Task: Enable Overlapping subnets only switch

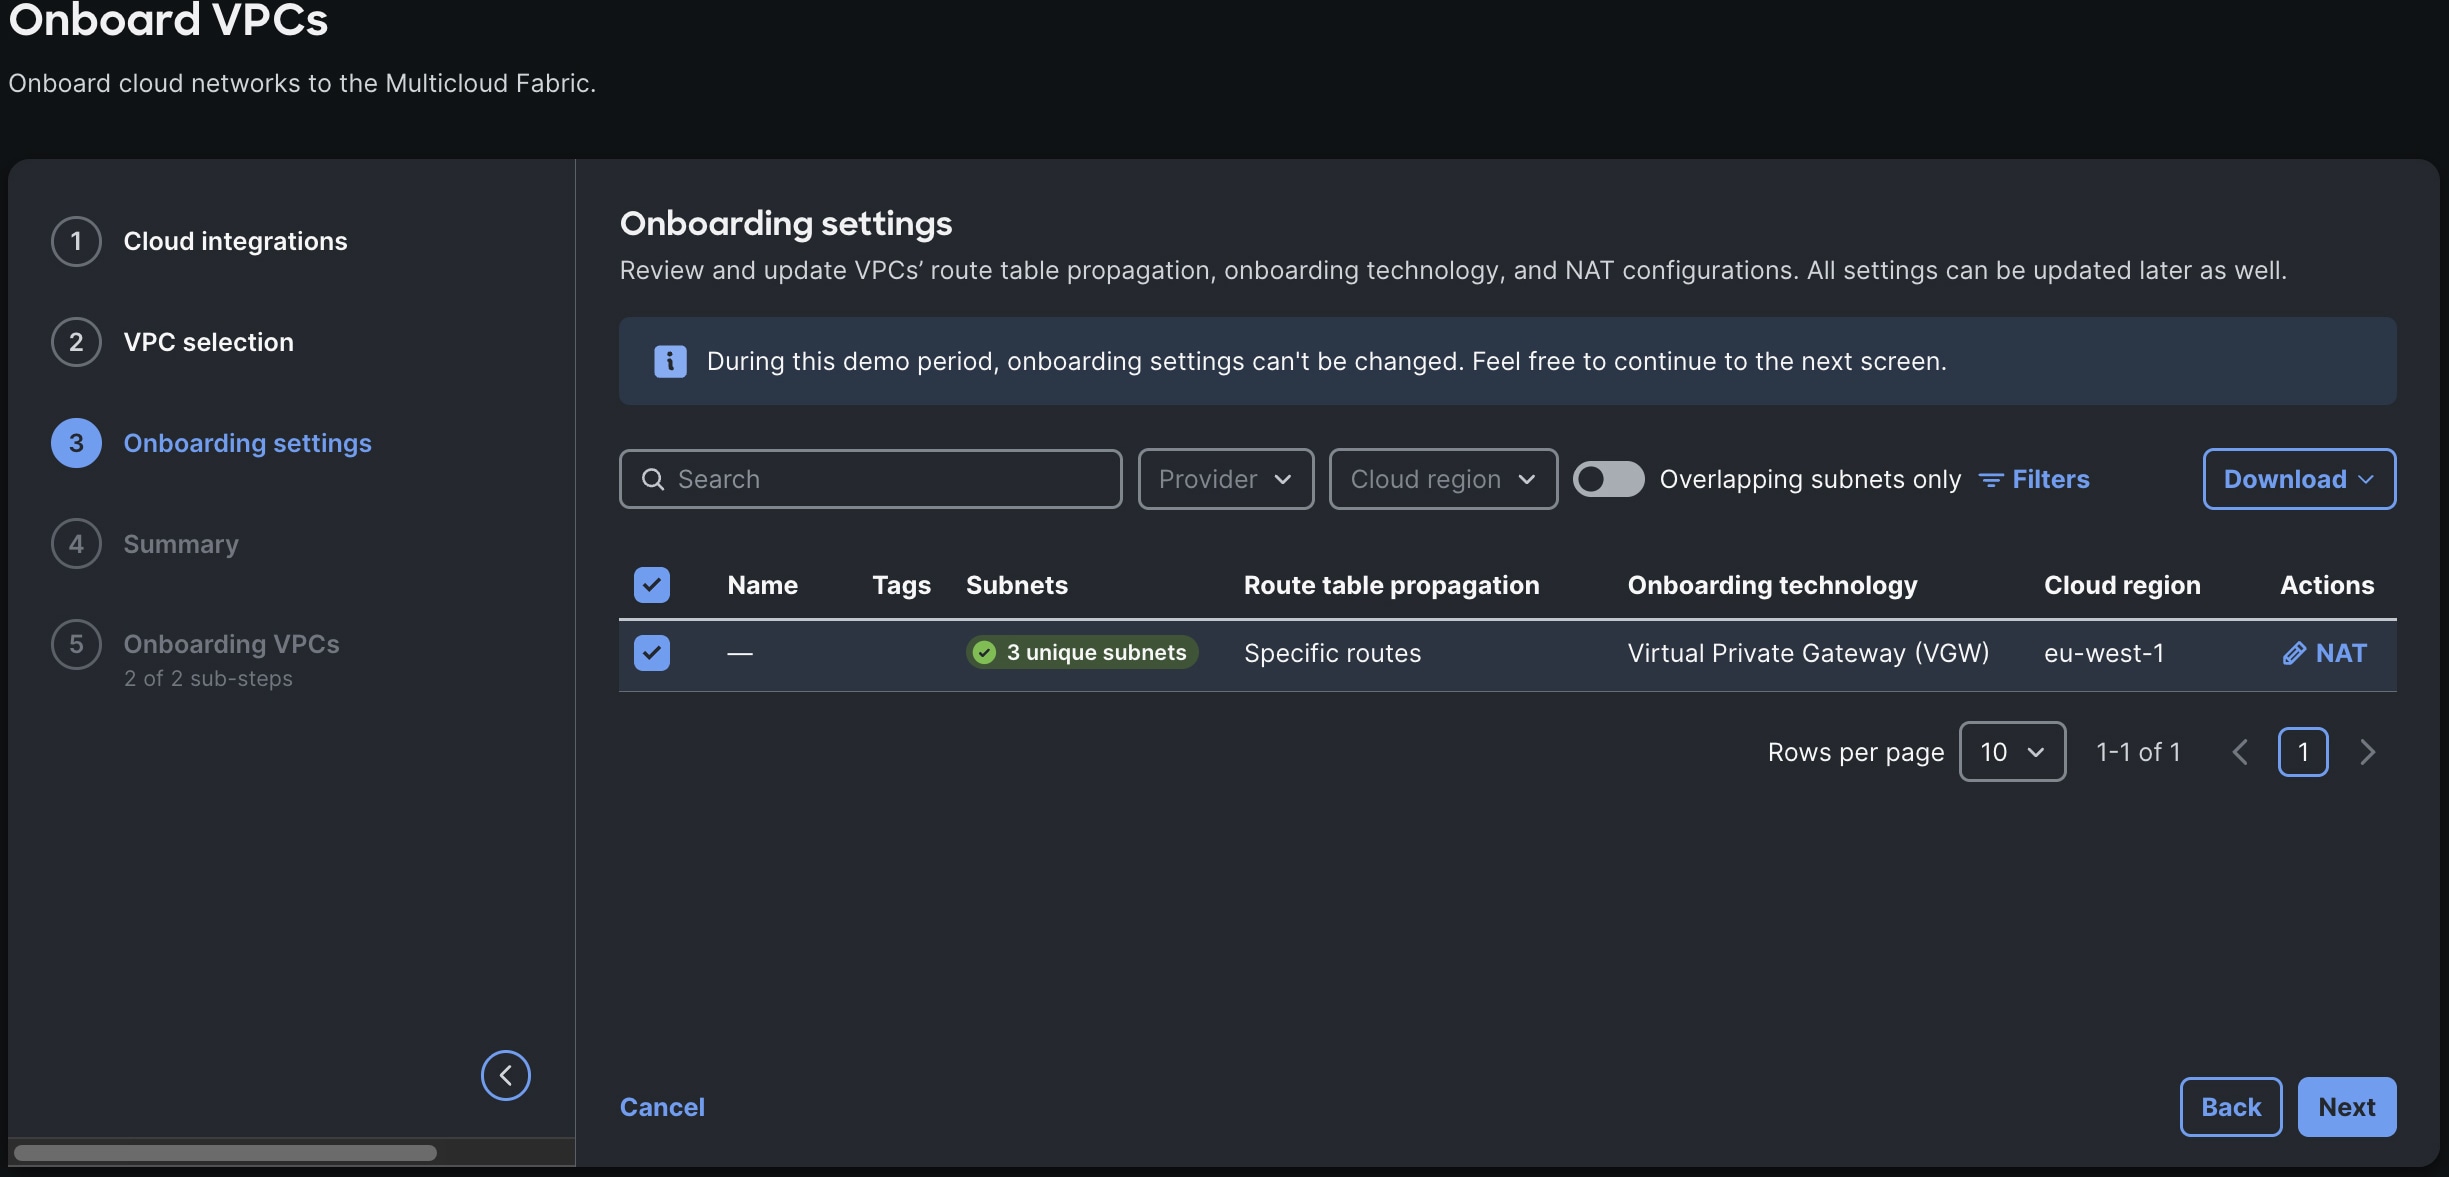Action: click(1608, 479)
